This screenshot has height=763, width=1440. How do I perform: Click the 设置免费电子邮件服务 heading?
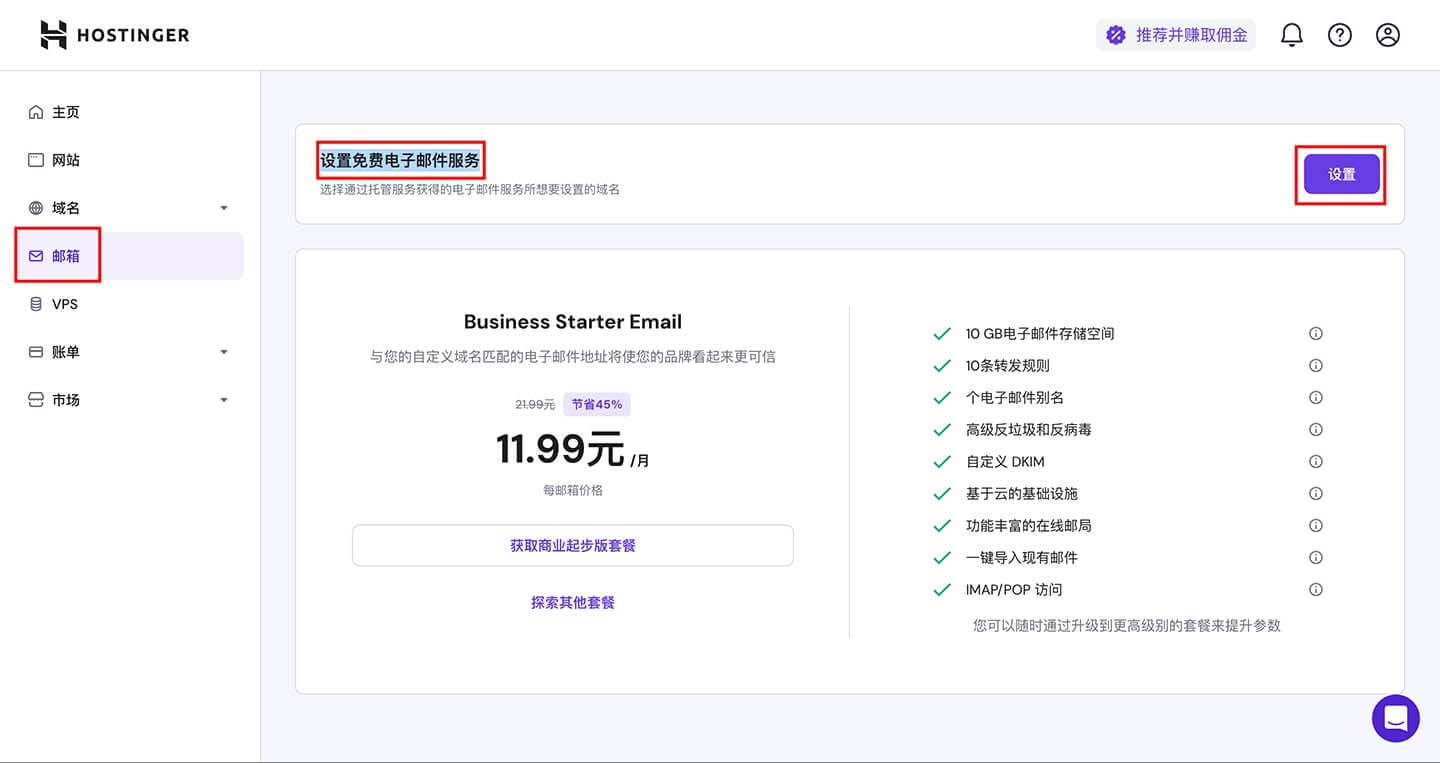400,160
